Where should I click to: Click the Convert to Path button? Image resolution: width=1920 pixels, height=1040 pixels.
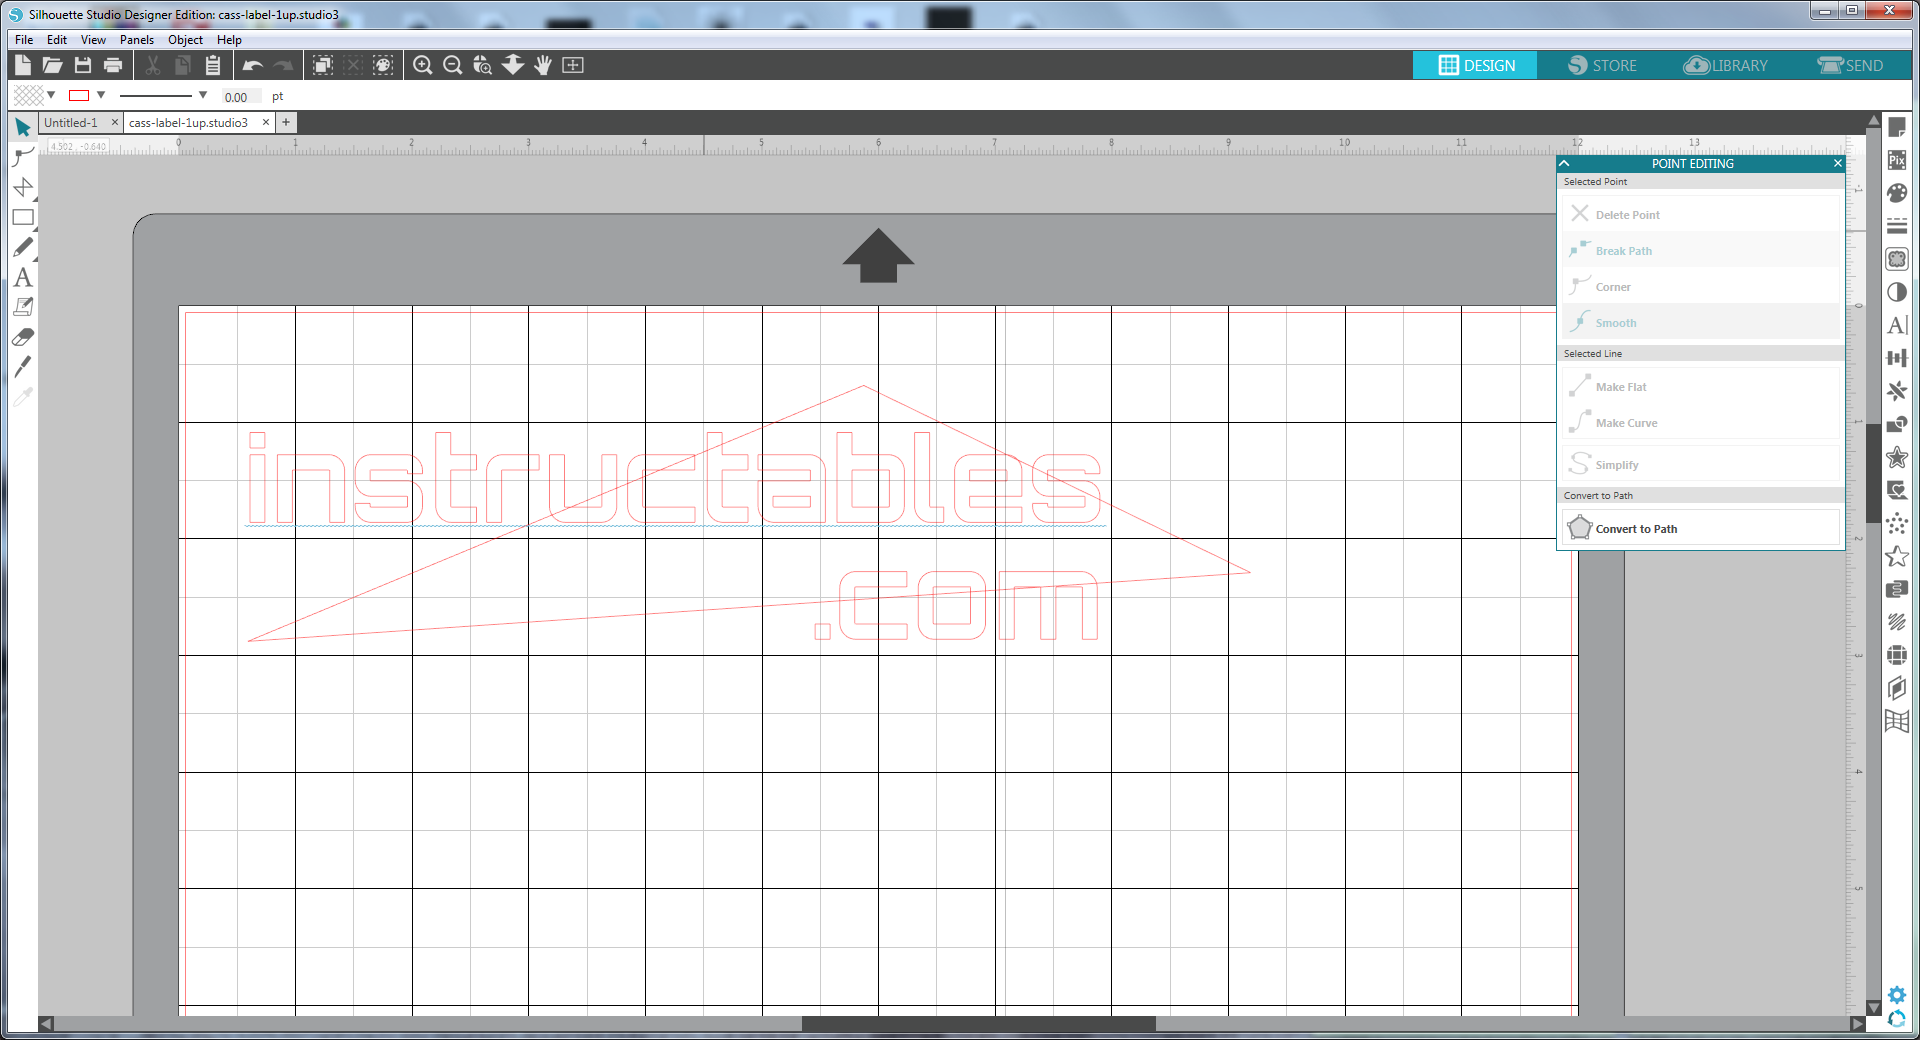tap(1701, 528)
